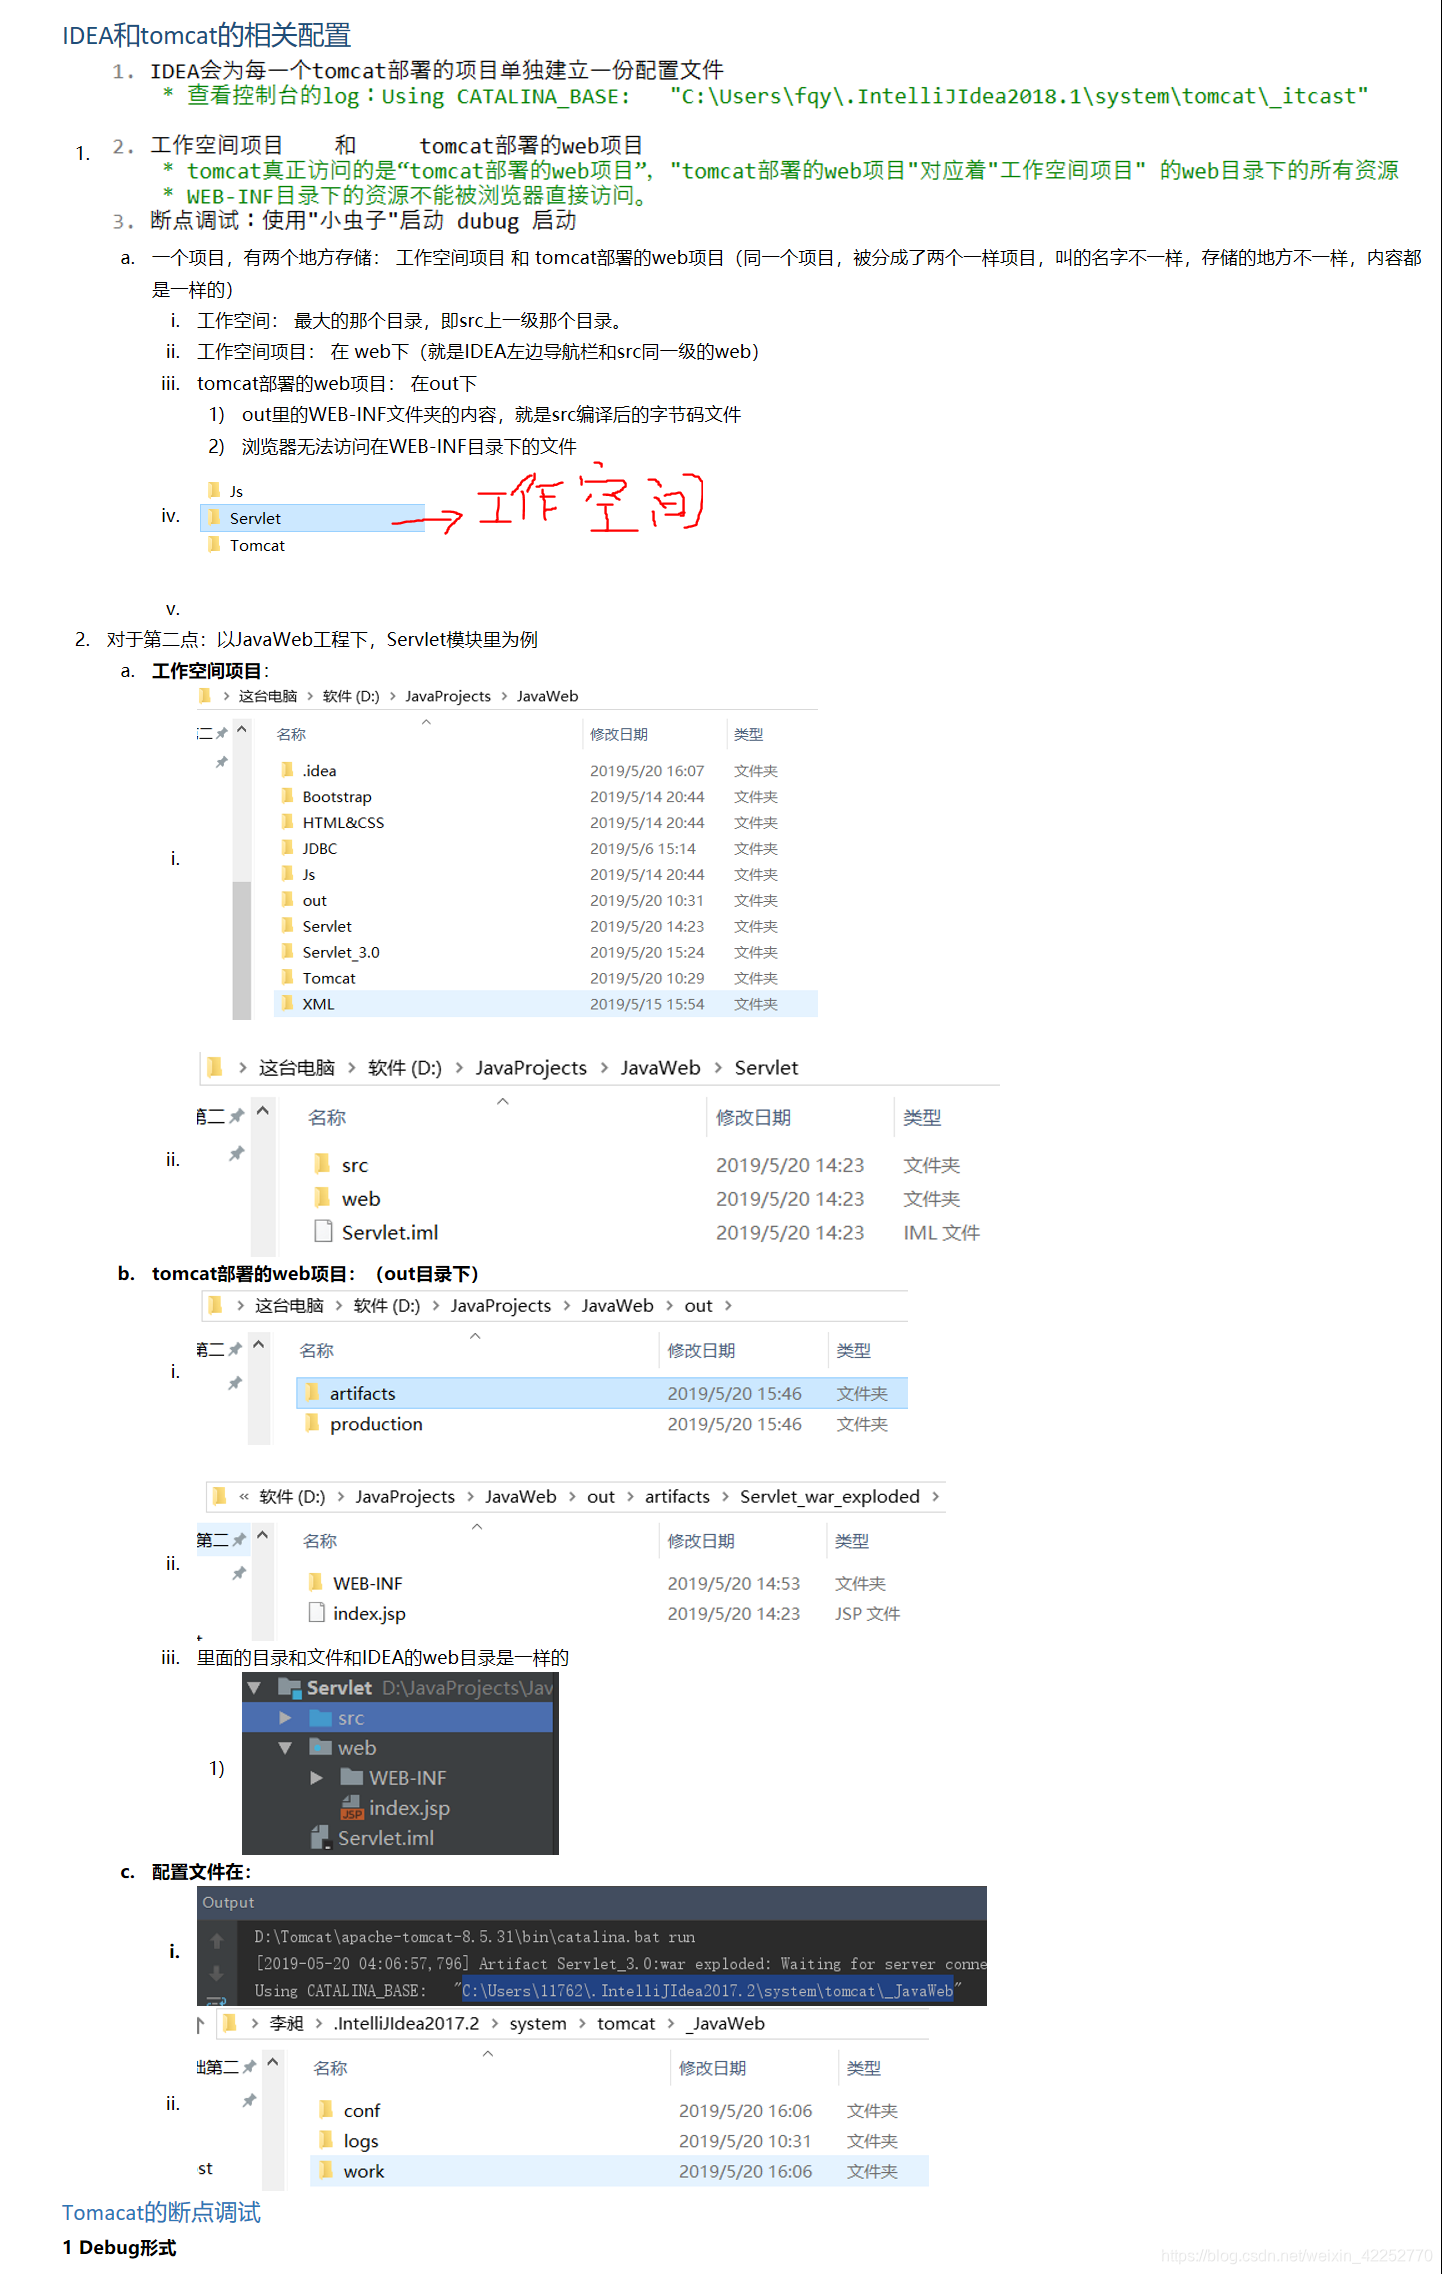Click 名称 header above WEB-INF row
This screenshot has width=1442, height=2274.
(x=320, y=1542)
